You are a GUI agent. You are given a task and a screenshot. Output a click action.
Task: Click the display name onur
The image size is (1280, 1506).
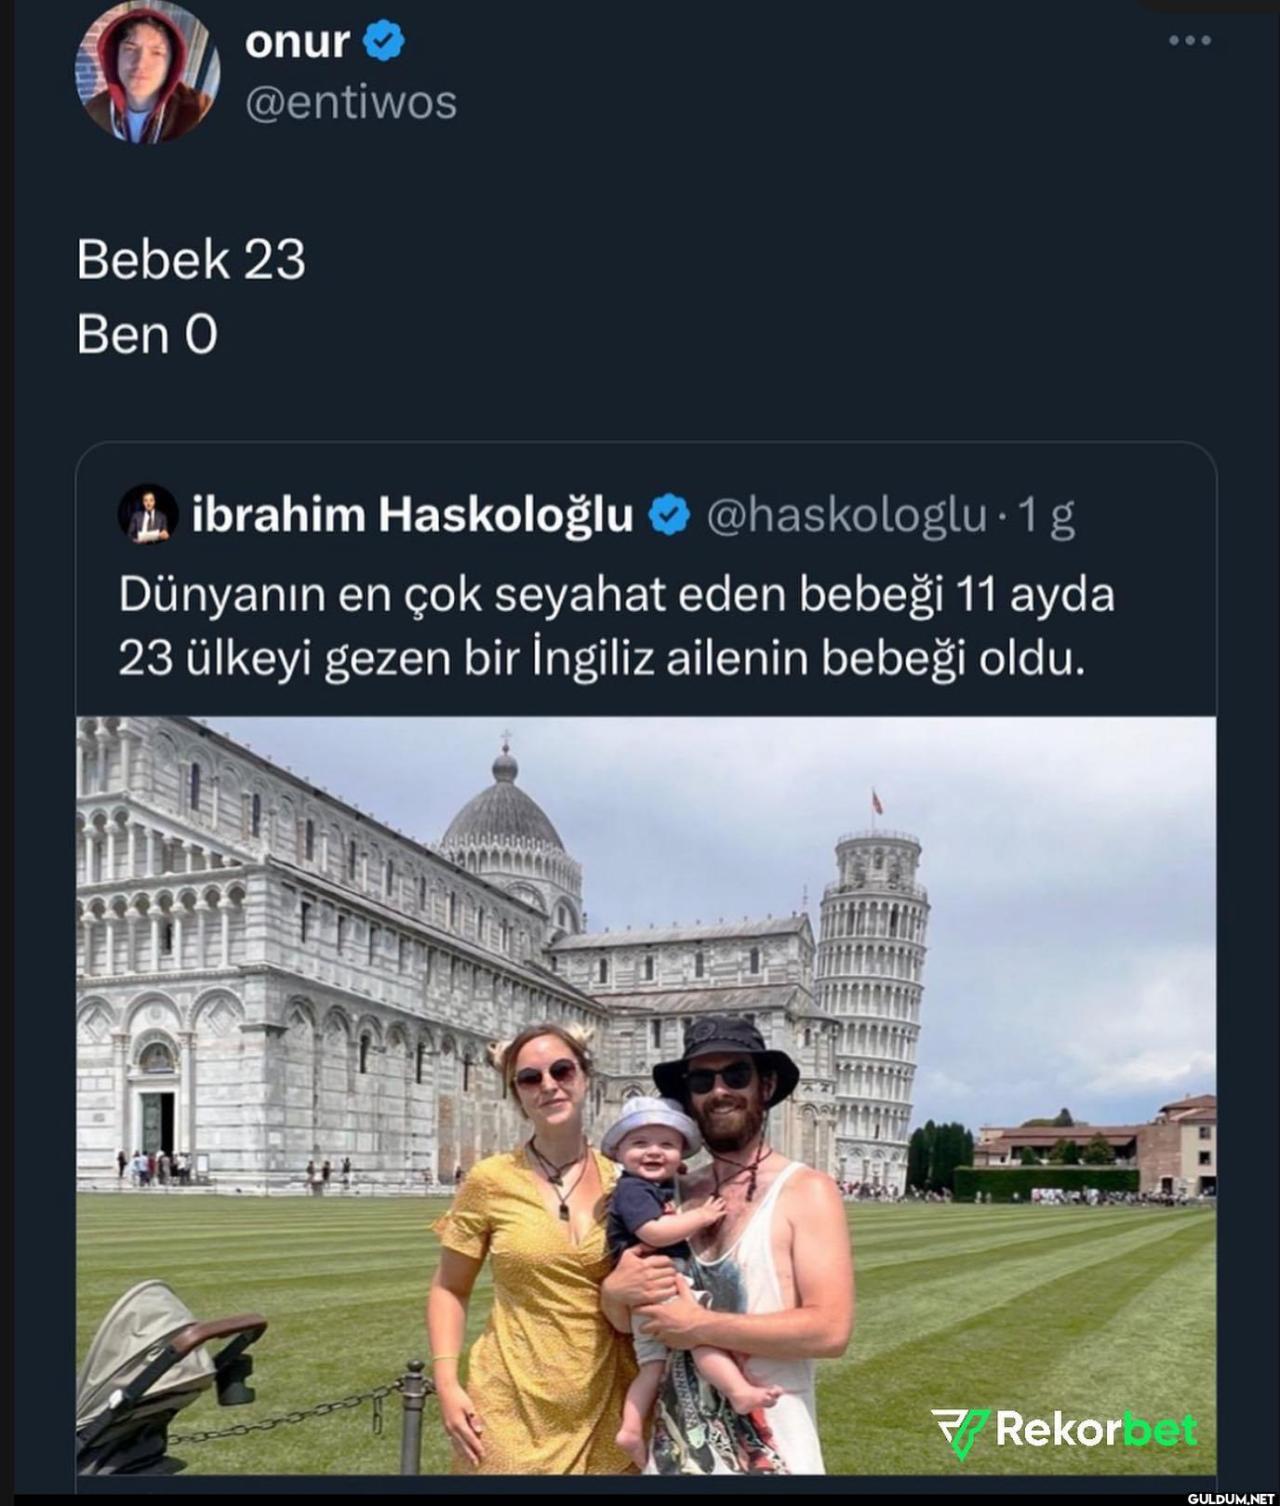297,42
